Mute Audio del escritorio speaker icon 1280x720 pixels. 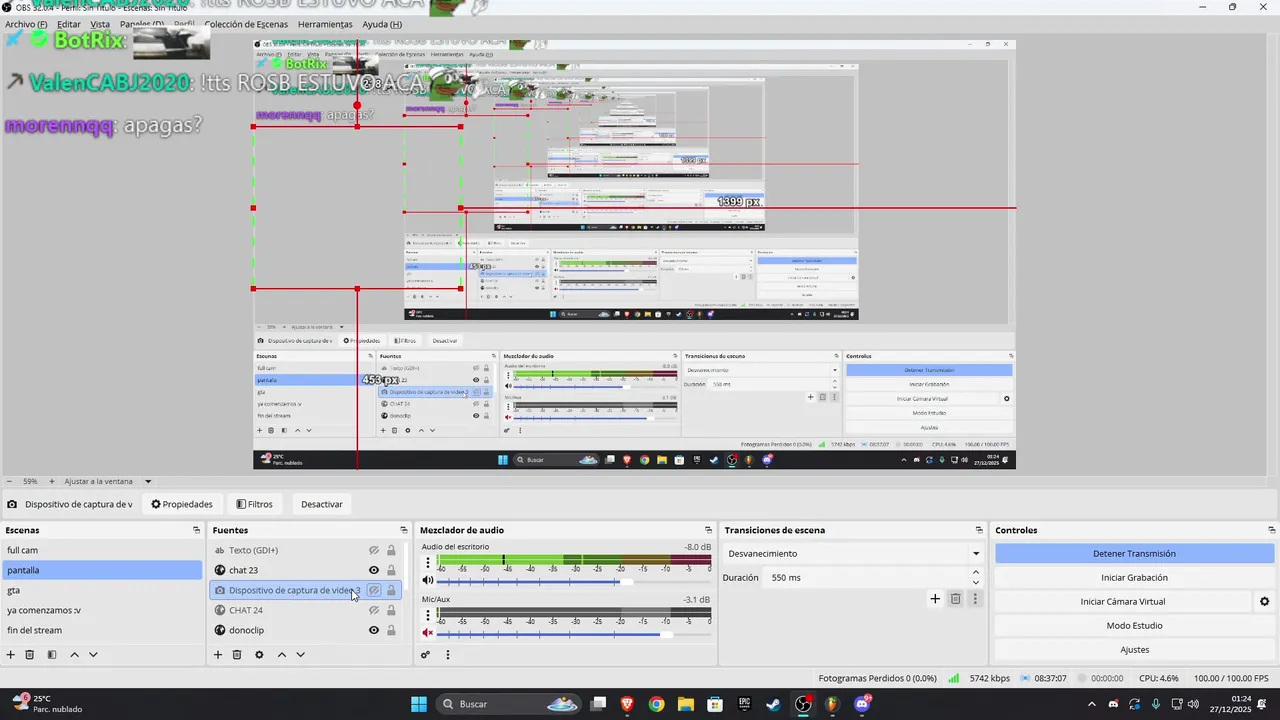[x=428, y=580]
